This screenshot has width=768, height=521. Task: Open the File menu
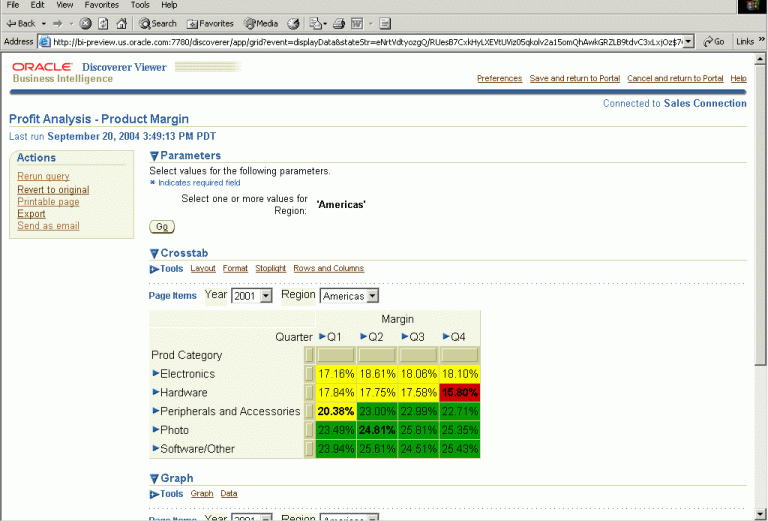coord(13,5)
